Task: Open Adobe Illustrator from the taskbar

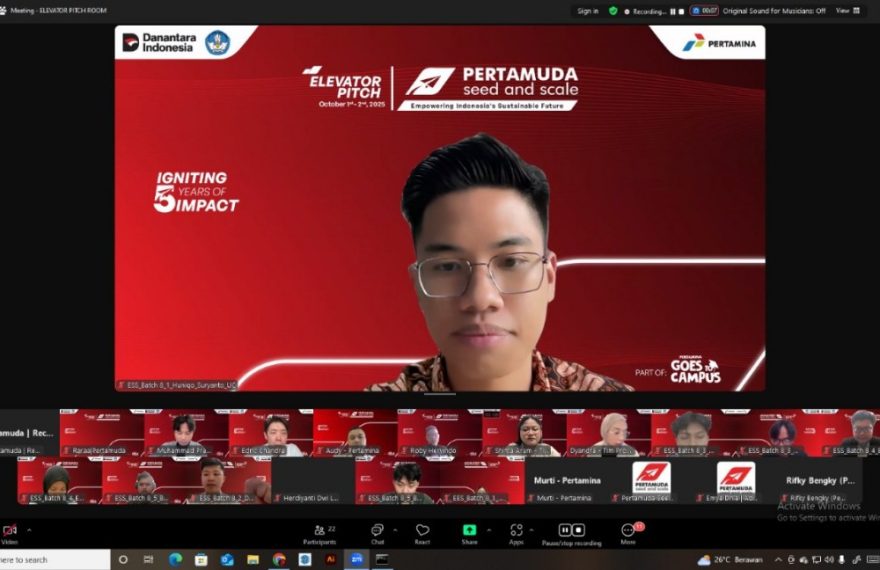Action: pos(331,560)
